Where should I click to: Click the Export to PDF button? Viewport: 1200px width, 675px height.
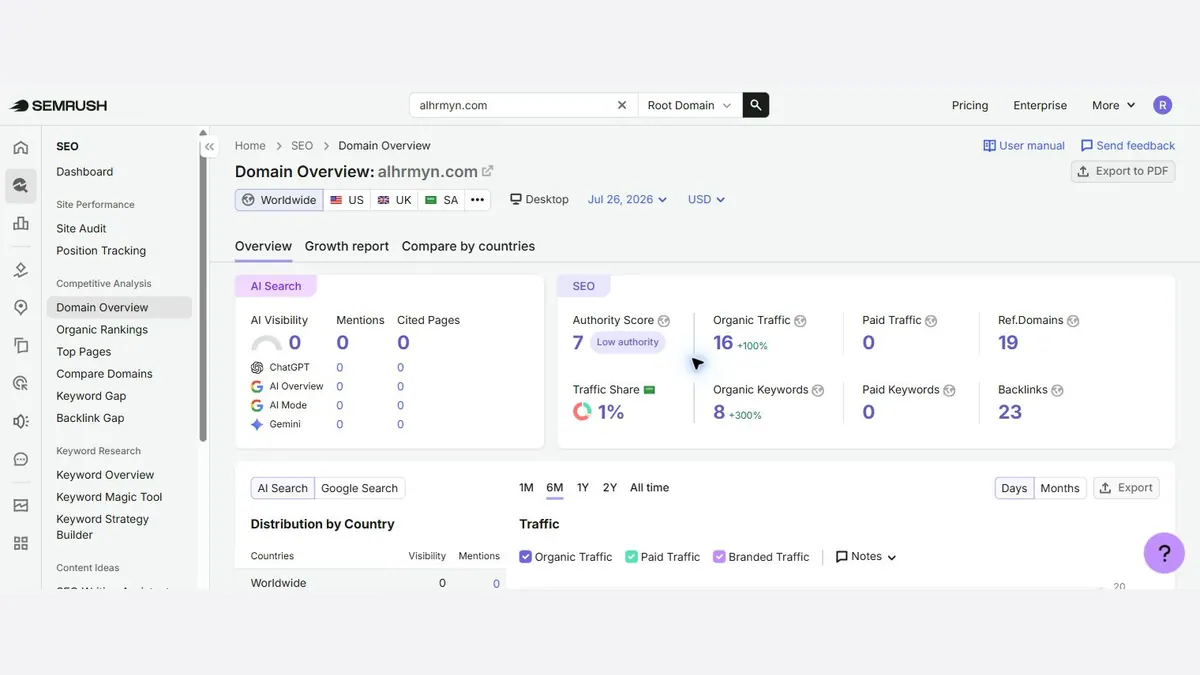[1123, 171]
